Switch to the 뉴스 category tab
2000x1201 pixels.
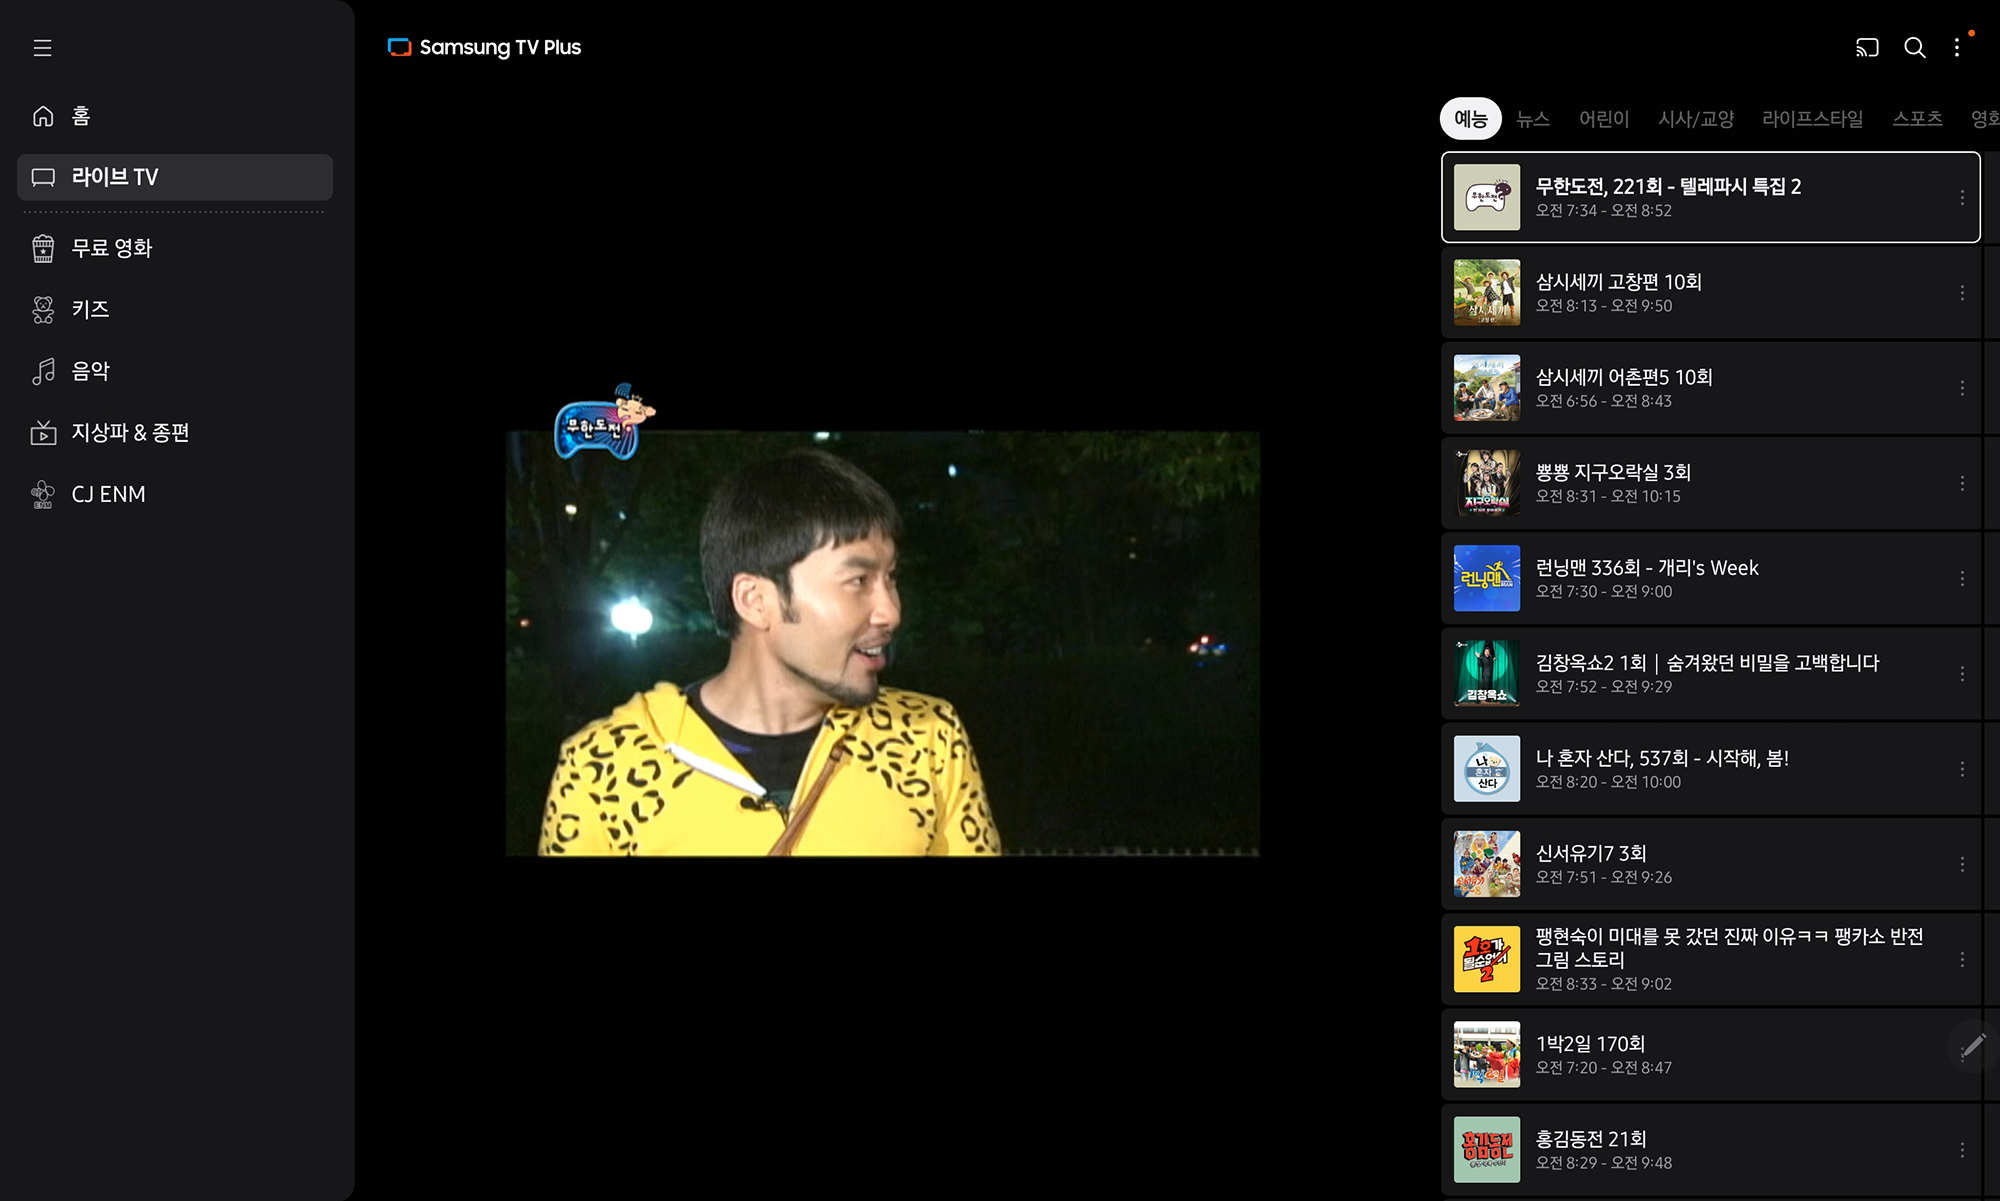pos(1532,119)
